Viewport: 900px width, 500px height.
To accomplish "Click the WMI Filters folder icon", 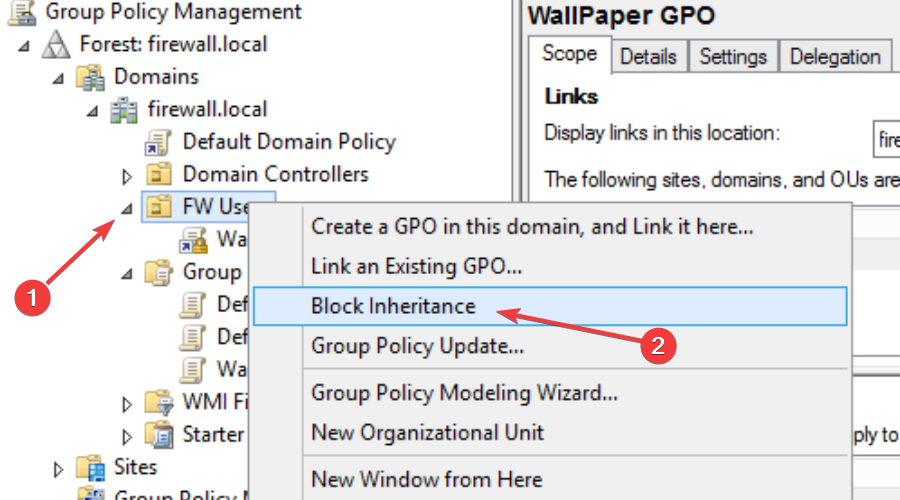I will 160,402.
